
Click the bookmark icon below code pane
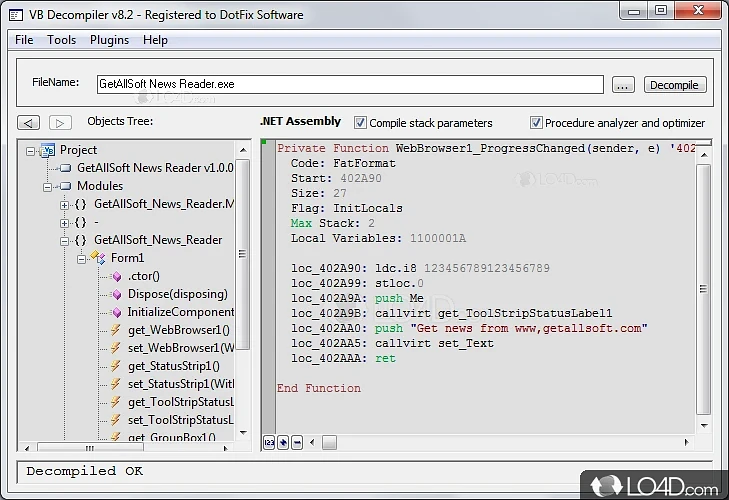pos(283,442)
